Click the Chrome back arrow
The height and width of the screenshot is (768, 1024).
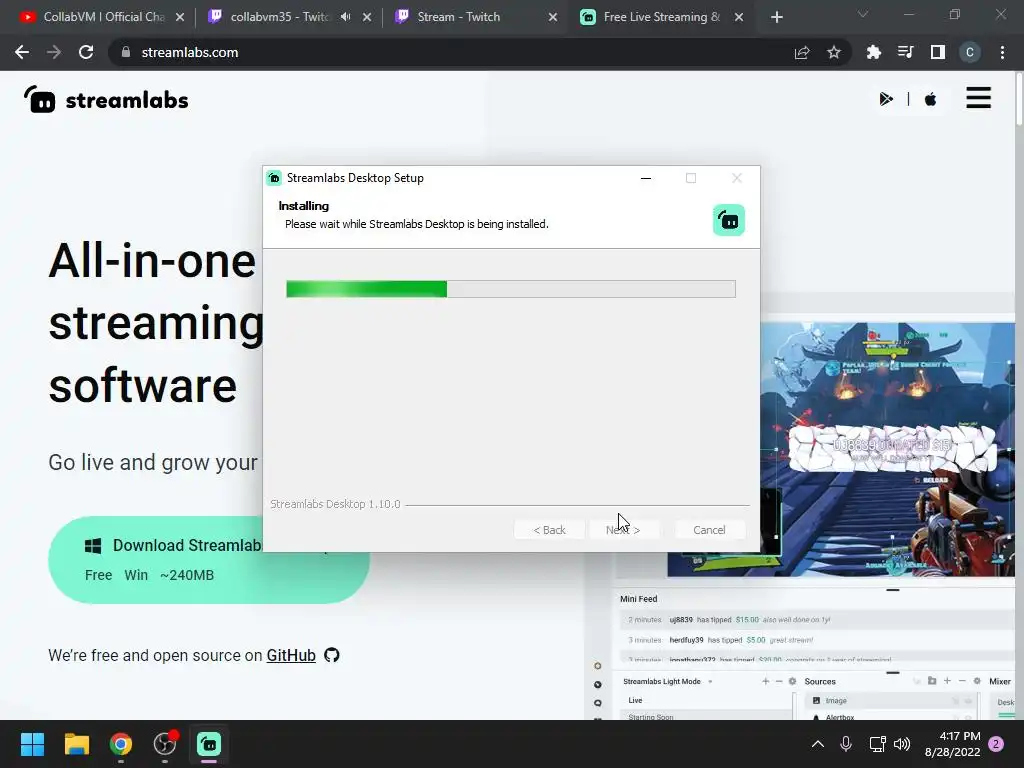click(22, 52)
